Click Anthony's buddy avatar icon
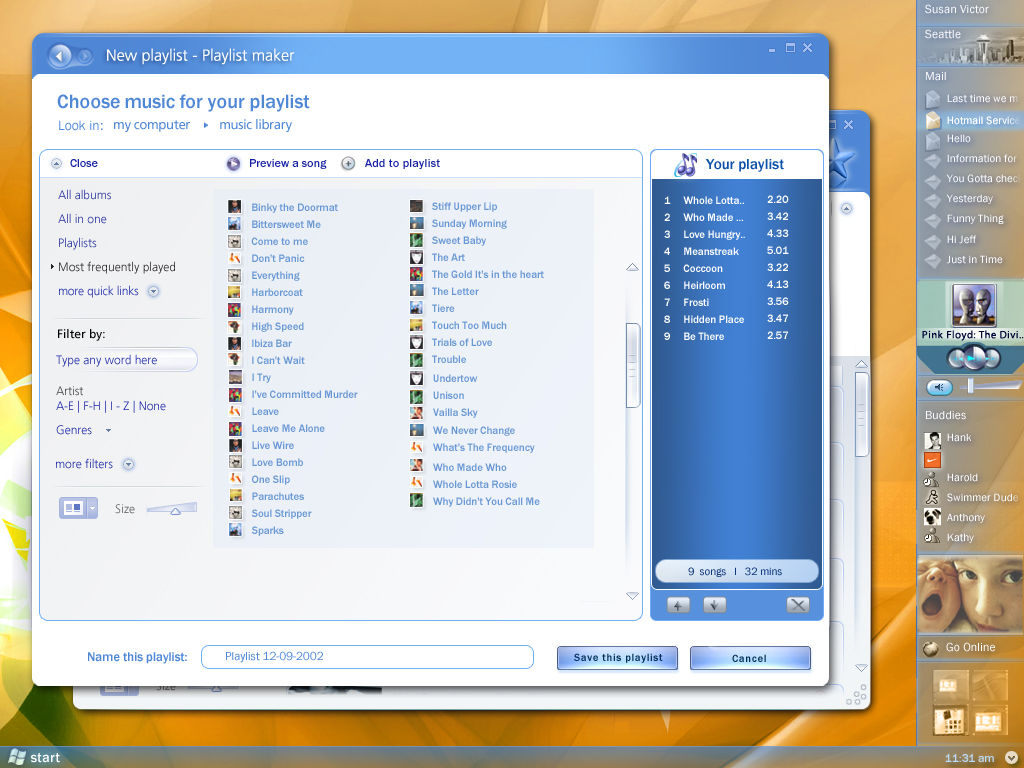1024x768 pixels. click(932, 517)
